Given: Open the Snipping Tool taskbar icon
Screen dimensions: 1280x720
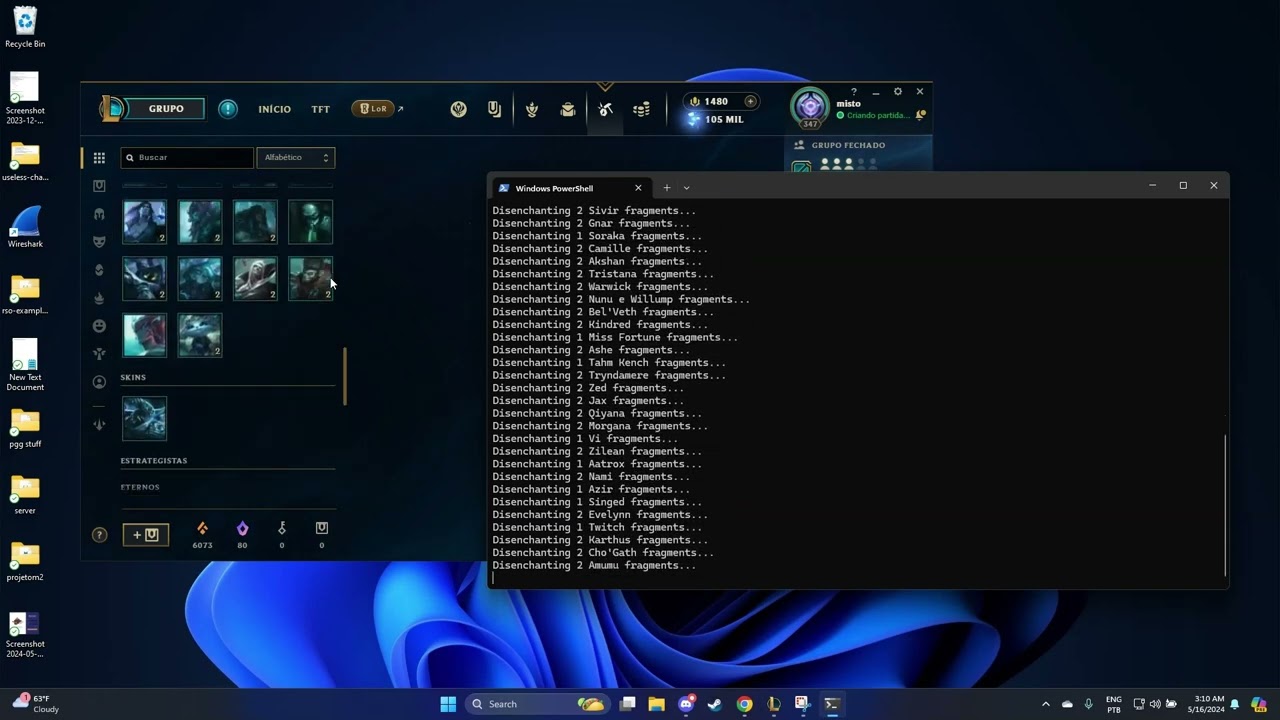Looking at the screenshot, I should coord(802,704).
